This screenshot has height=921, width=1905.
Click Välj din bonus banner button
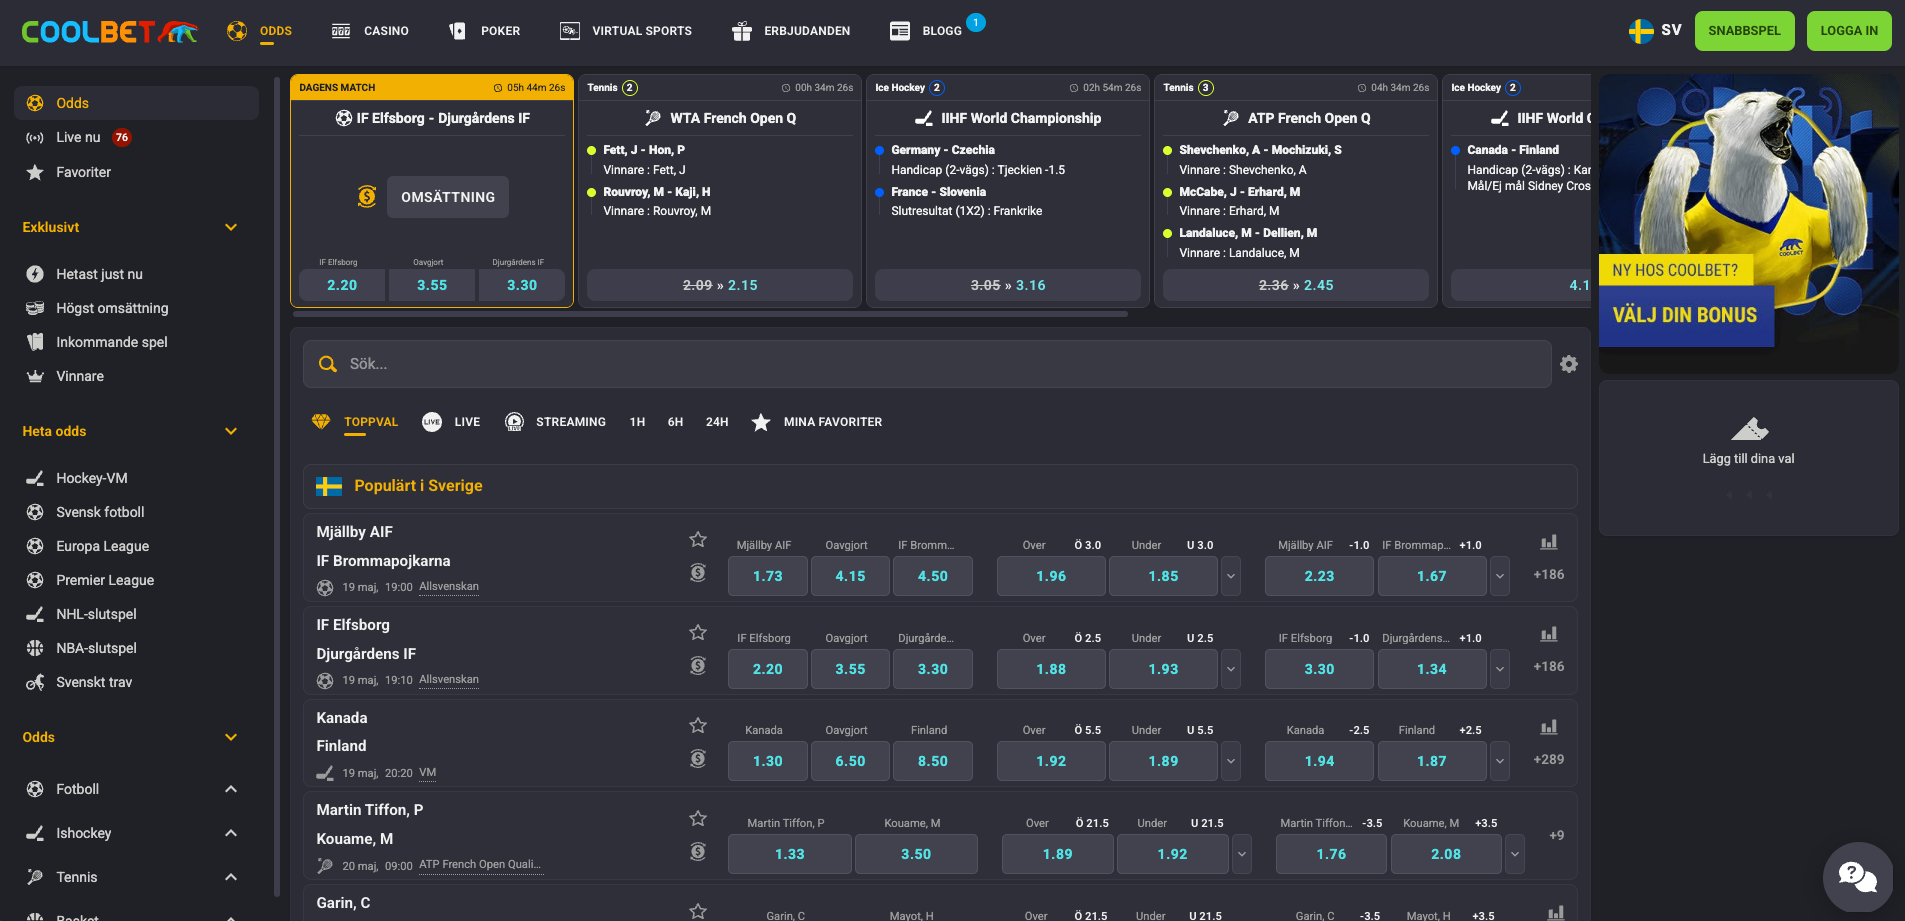[1685, 315]
